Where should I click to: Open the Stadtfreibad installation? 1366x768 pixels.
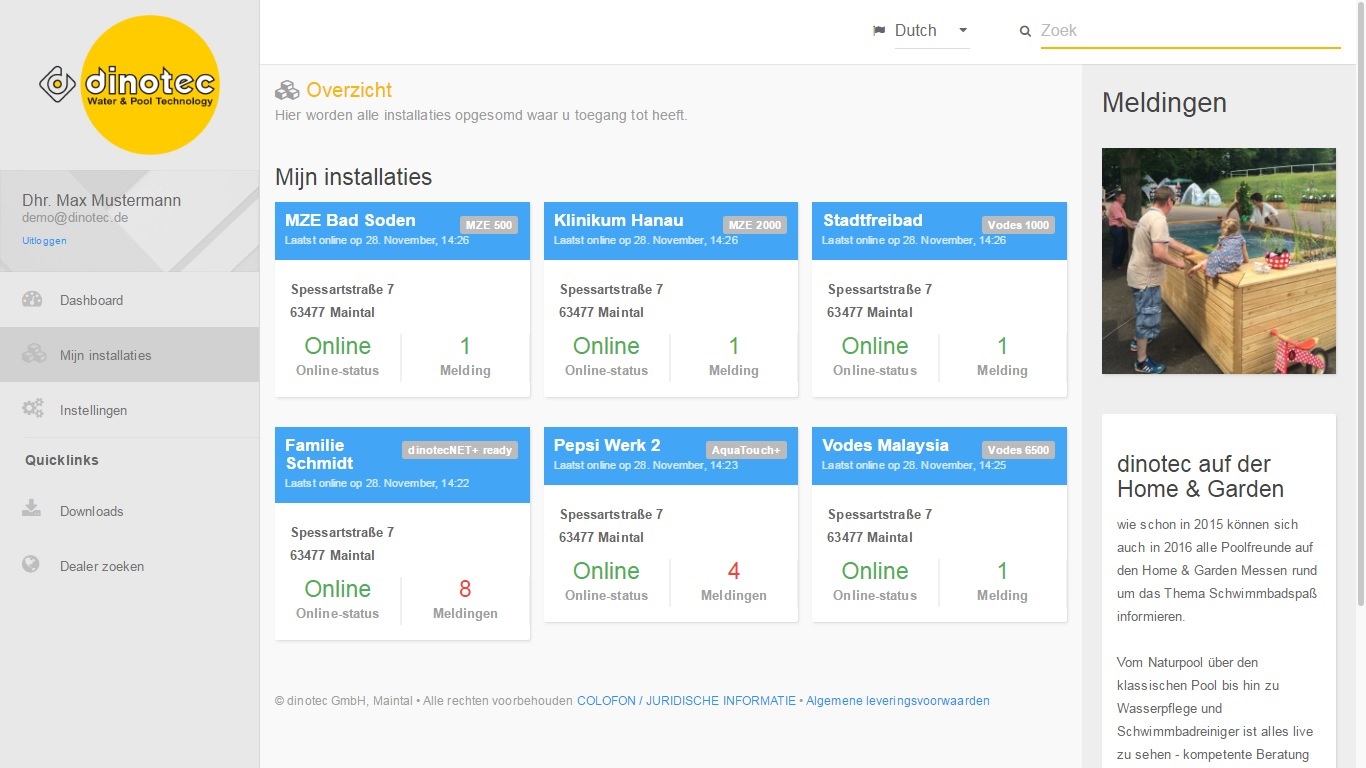coord(873,220)
